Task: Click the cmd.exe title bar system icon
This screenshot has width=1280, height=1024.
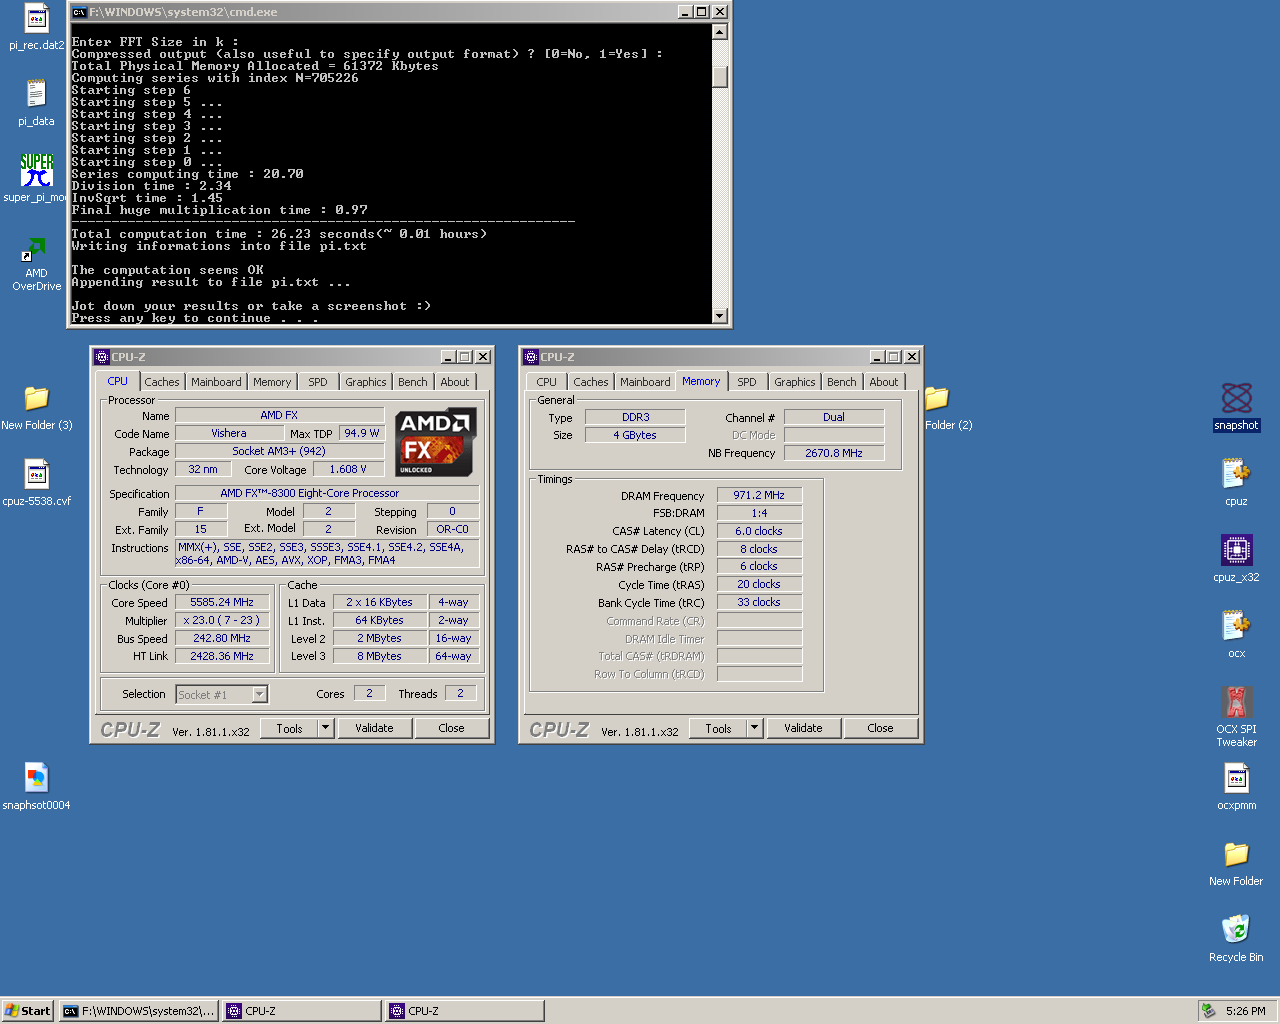Action: click(x=79, y=12)
